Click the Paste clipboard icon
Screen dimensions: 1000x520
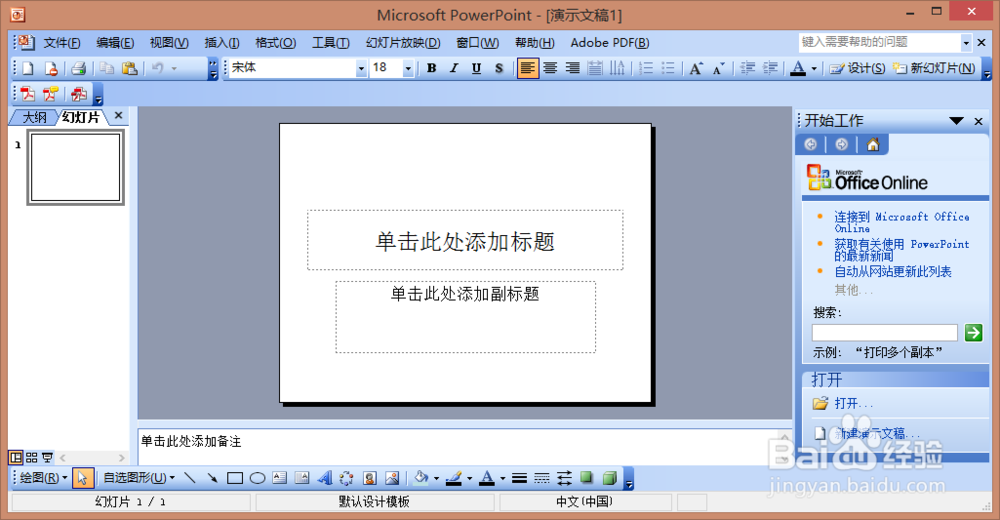pyautogui.click(x=129, y=68)
